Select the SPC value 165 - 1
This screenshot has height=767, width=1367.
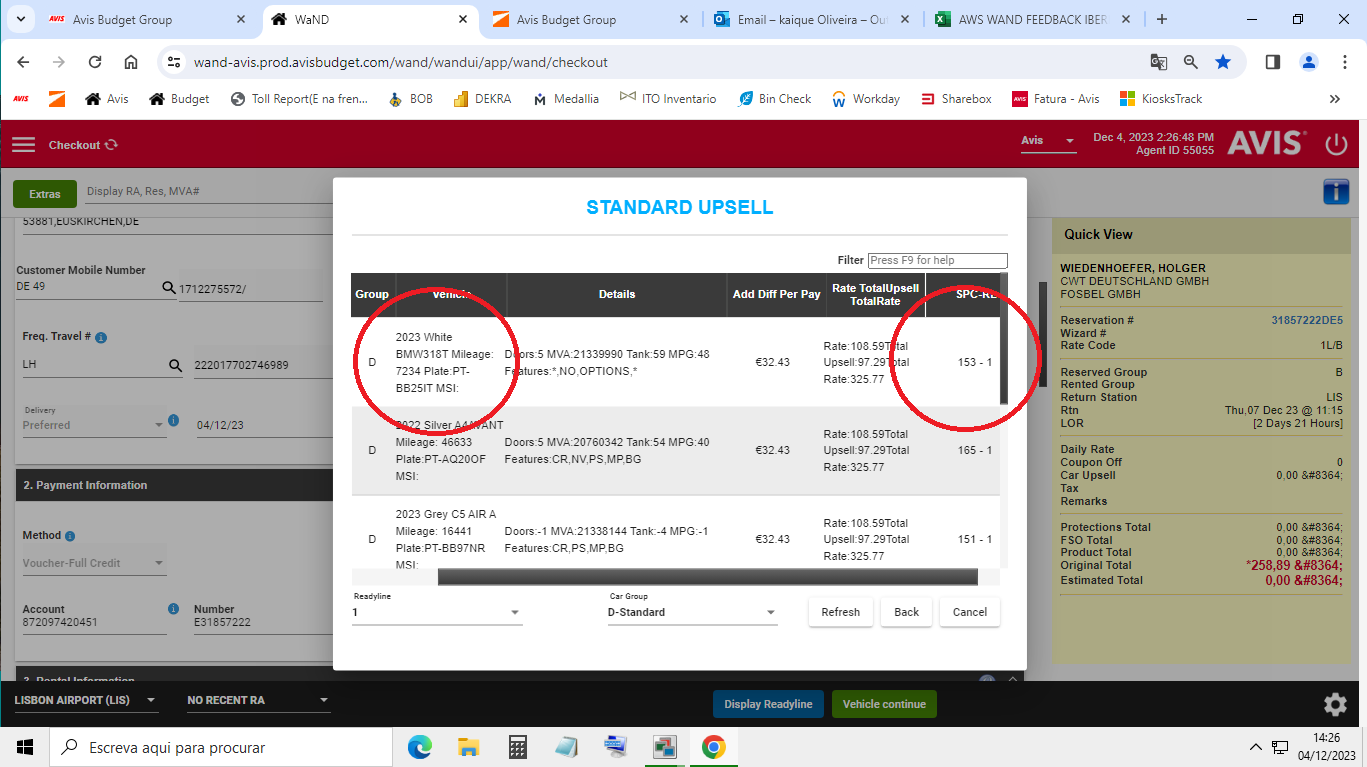pos(975,451)
